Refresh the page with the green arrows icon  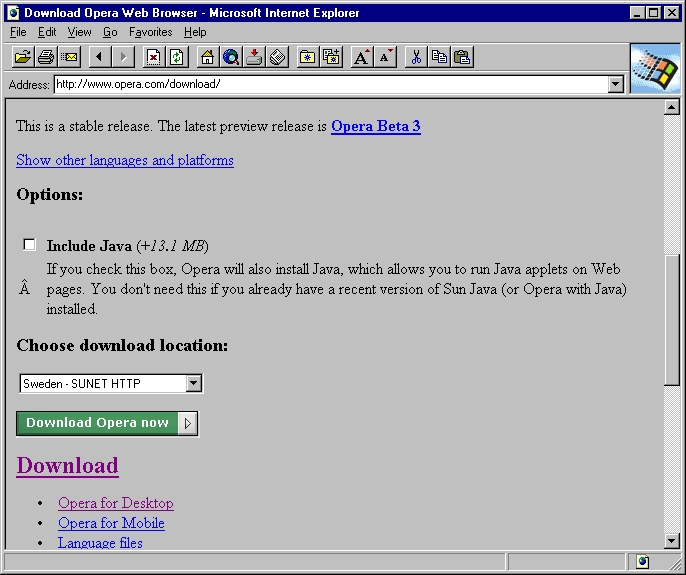(177, 57)
